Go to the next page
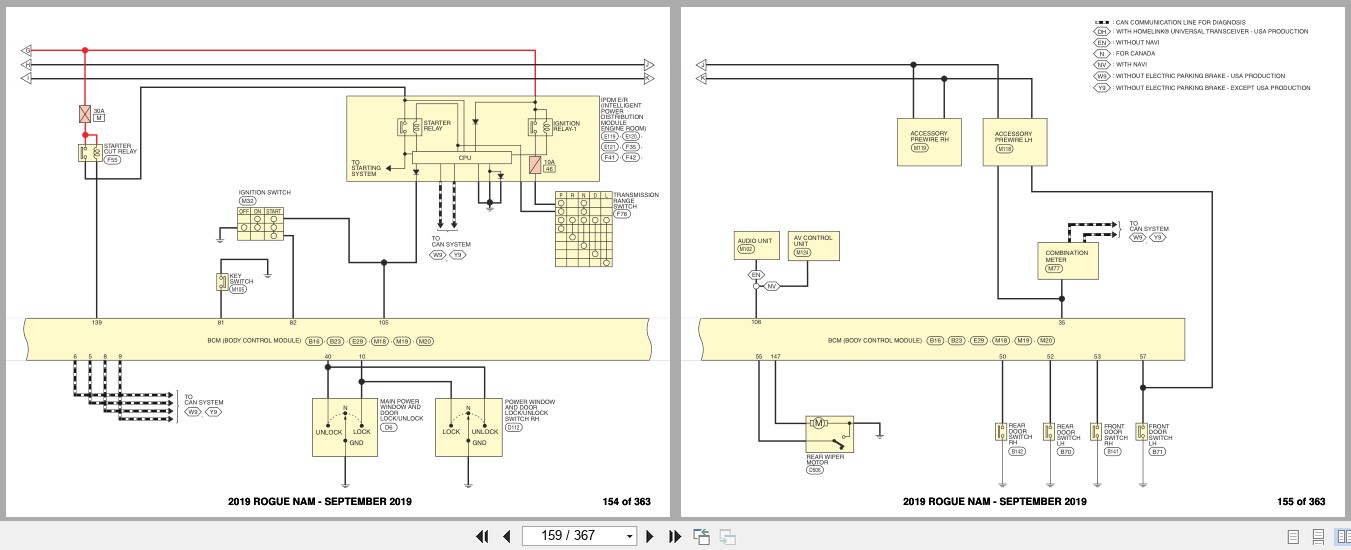The image size is (1351, 550). [650, 536]
